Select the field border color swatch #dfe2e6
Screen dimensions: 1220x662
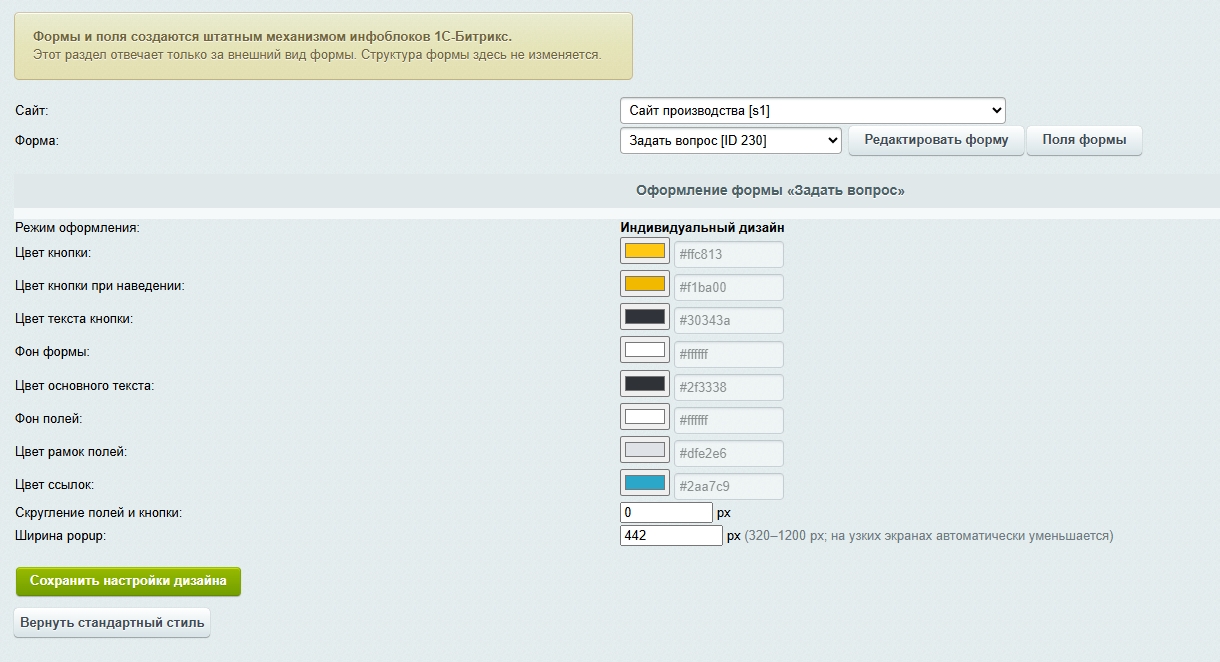[645, 450]
